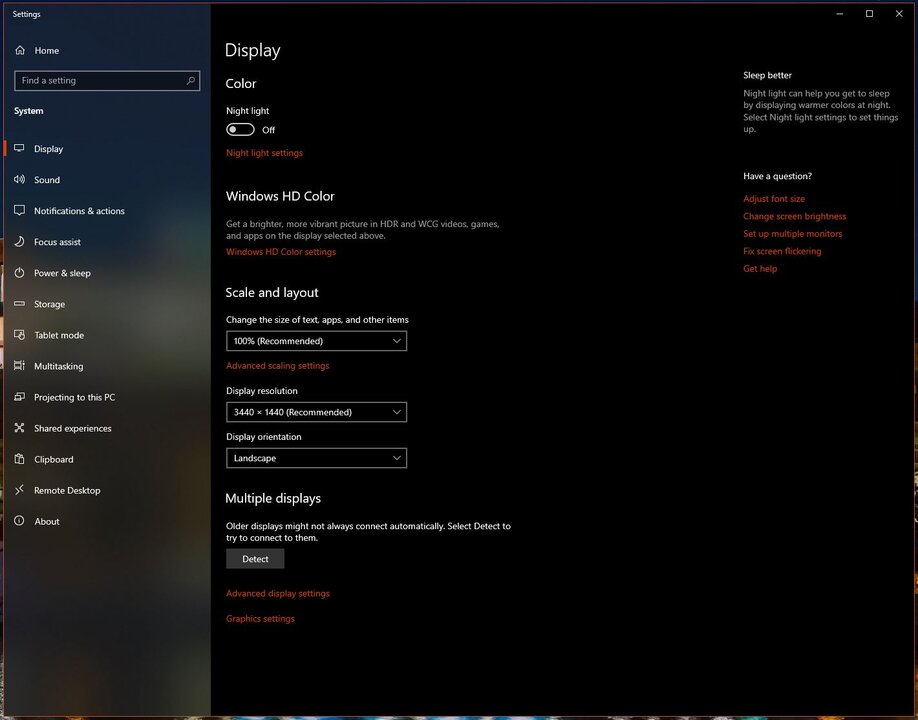Screen dimensions: 918x720
Task: Click the Power & sleep icon
Action: coord(19,273)
